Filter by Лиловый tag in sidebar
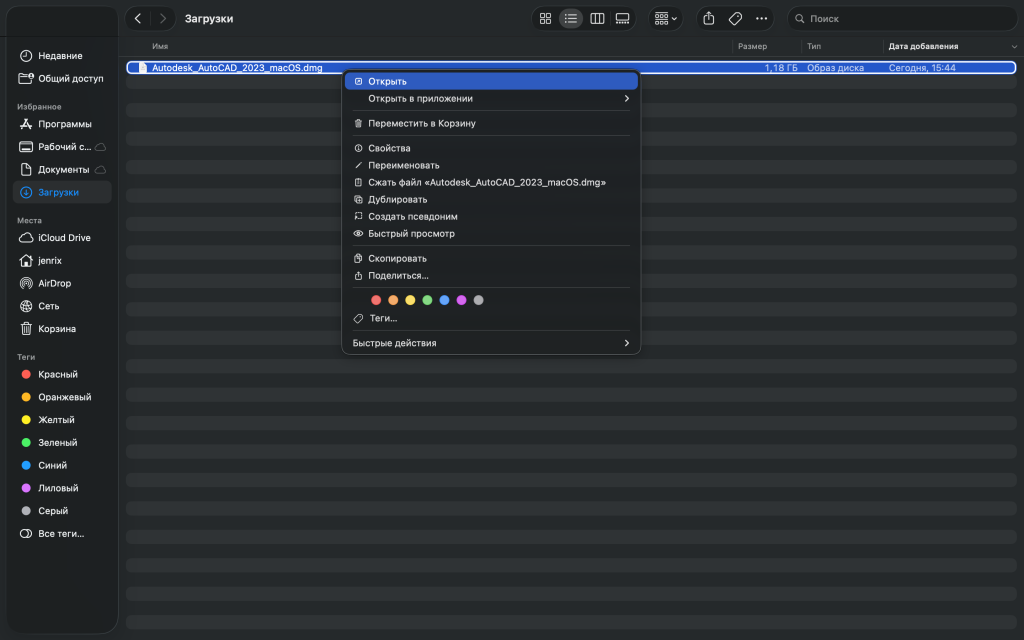 pyautogui.click(x=62, y=488)
